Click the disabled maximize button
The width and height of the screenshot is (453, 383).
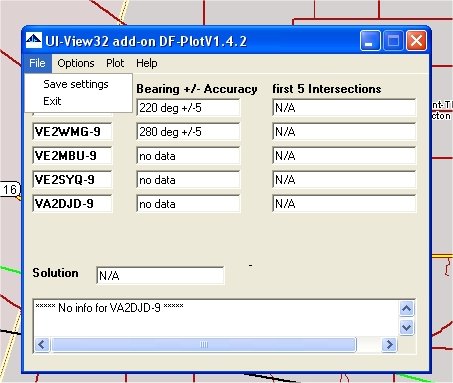click(x=393, y=41)
